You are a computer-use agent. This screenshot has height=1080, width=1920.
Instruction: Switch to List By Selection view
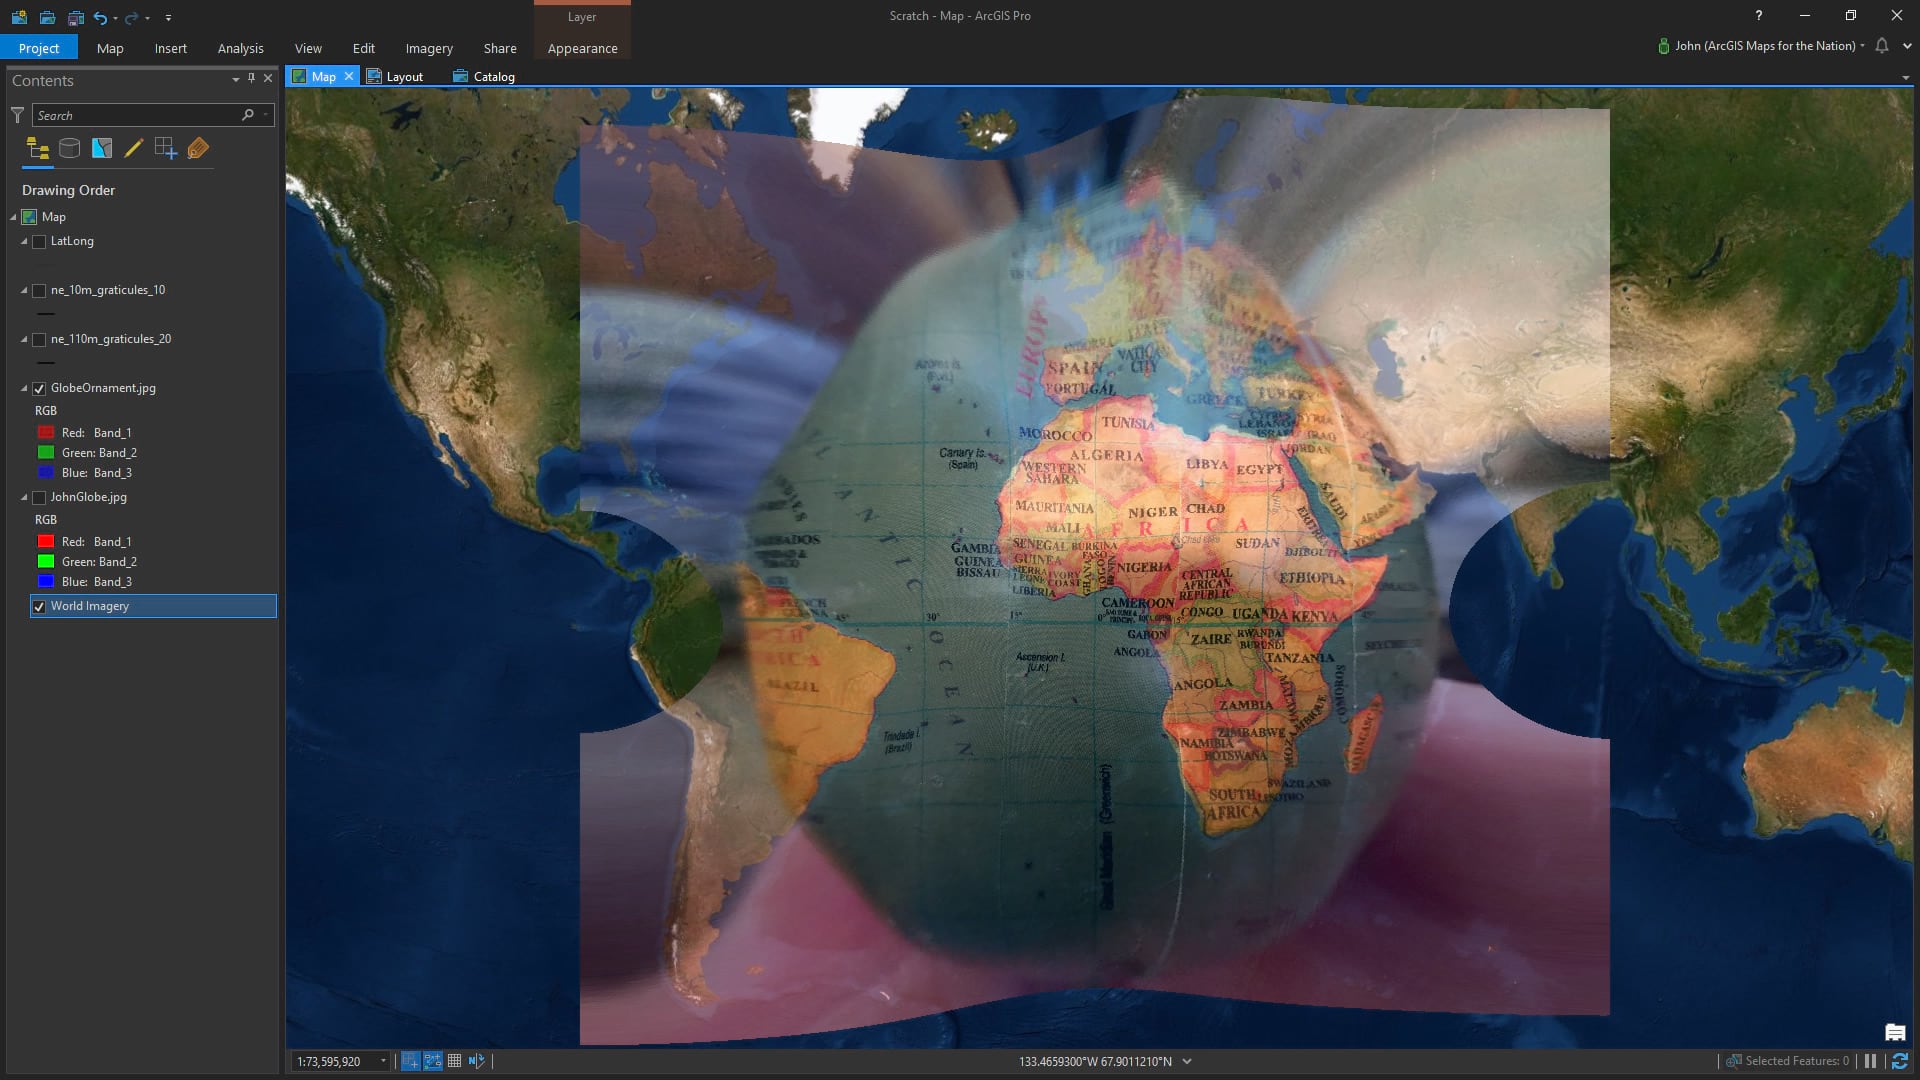(102, 149)
